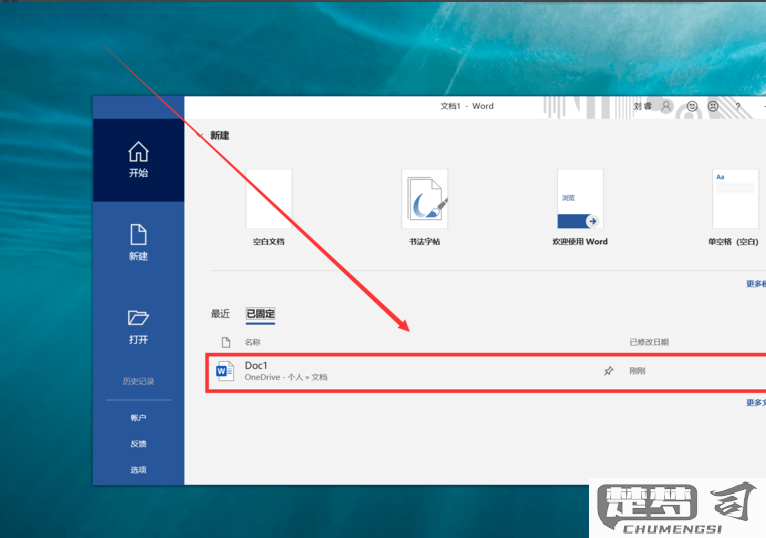Switch to the 最近 tab
Screen dimensions: 766x538
coord(220,314)
